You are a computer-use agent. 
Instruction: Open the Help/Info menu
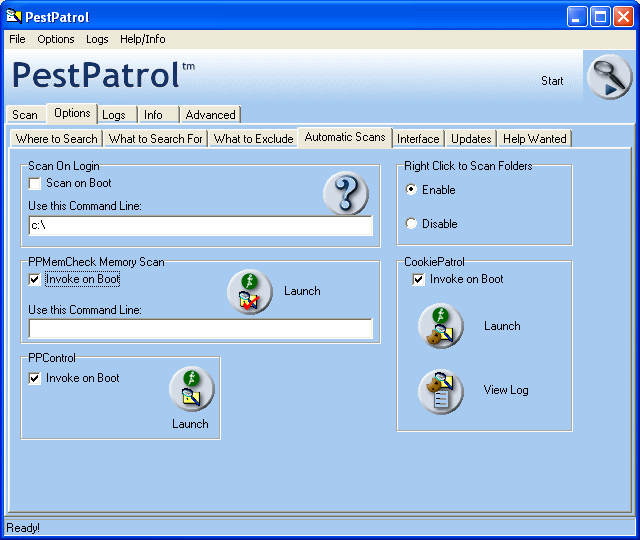coord(142,39)
